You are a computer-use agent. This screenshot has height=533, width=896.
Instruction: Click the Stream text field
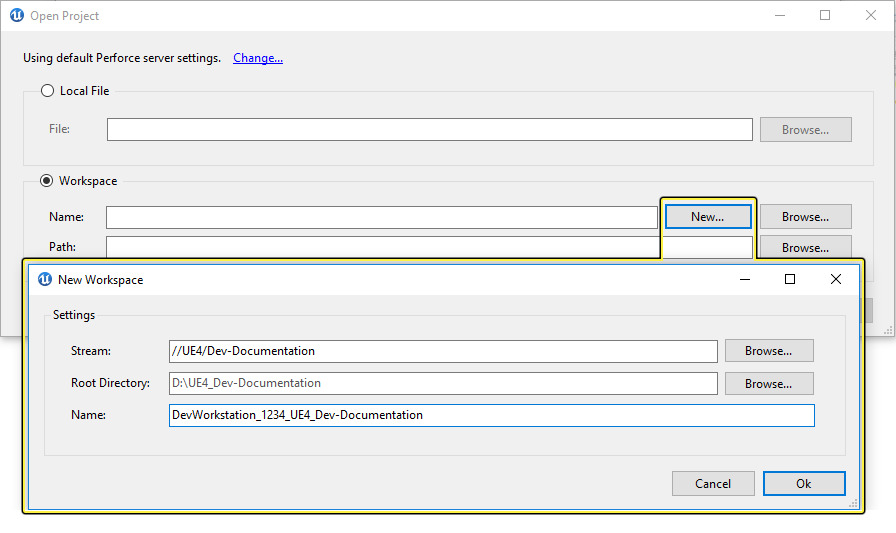[443, 351]
